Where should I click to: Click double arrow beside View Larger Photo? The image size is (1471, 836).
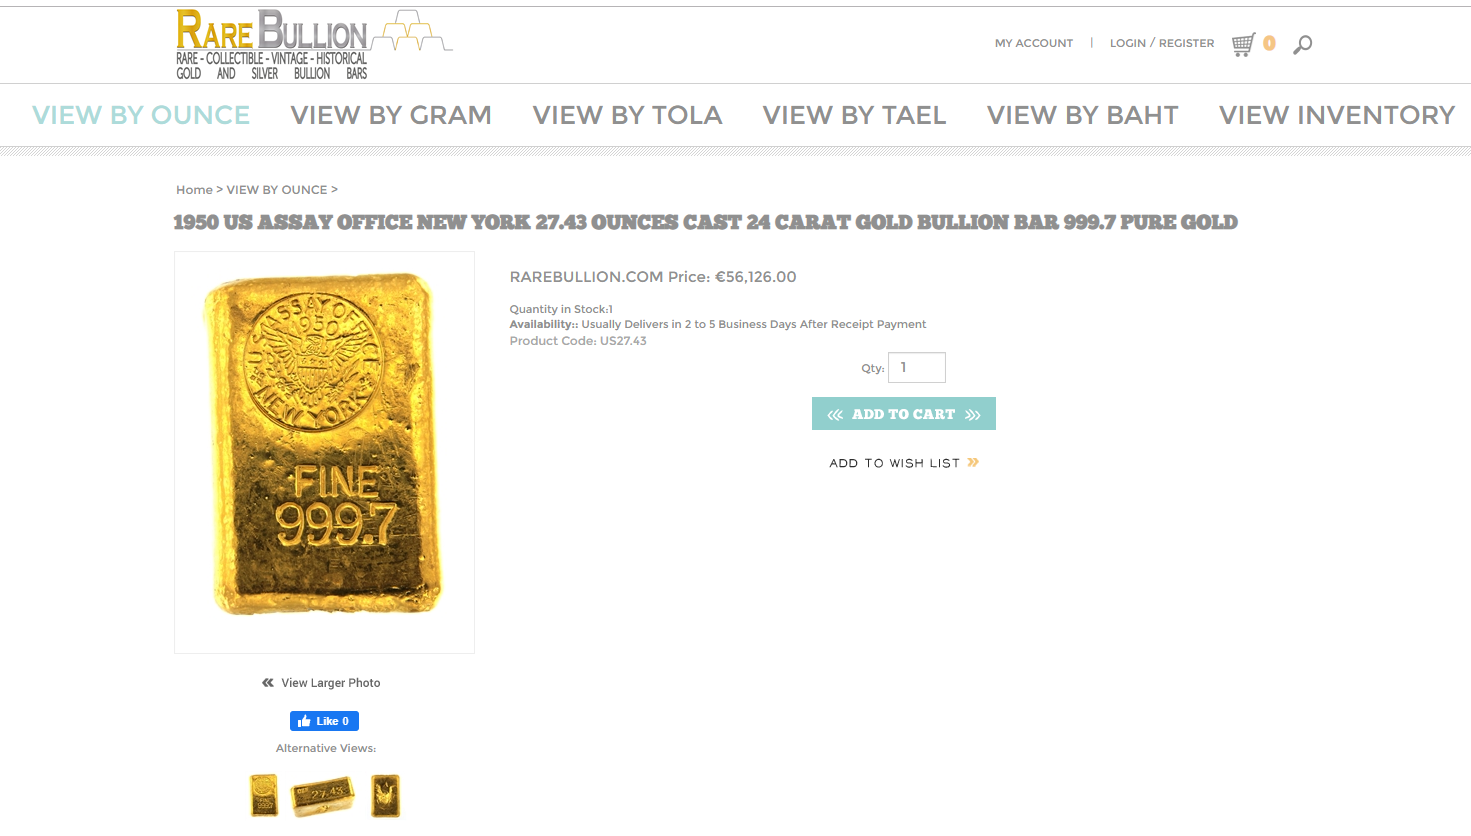pos(268,683)
